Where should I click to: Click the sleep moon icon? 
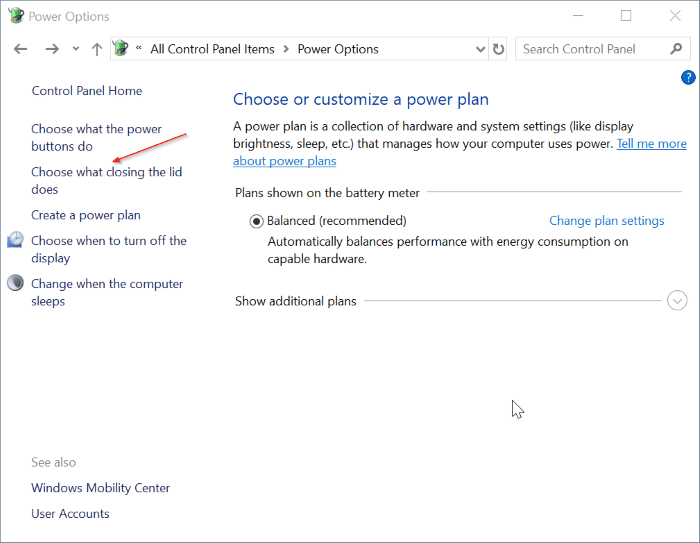pyautogui.click(x=15, y=283)
